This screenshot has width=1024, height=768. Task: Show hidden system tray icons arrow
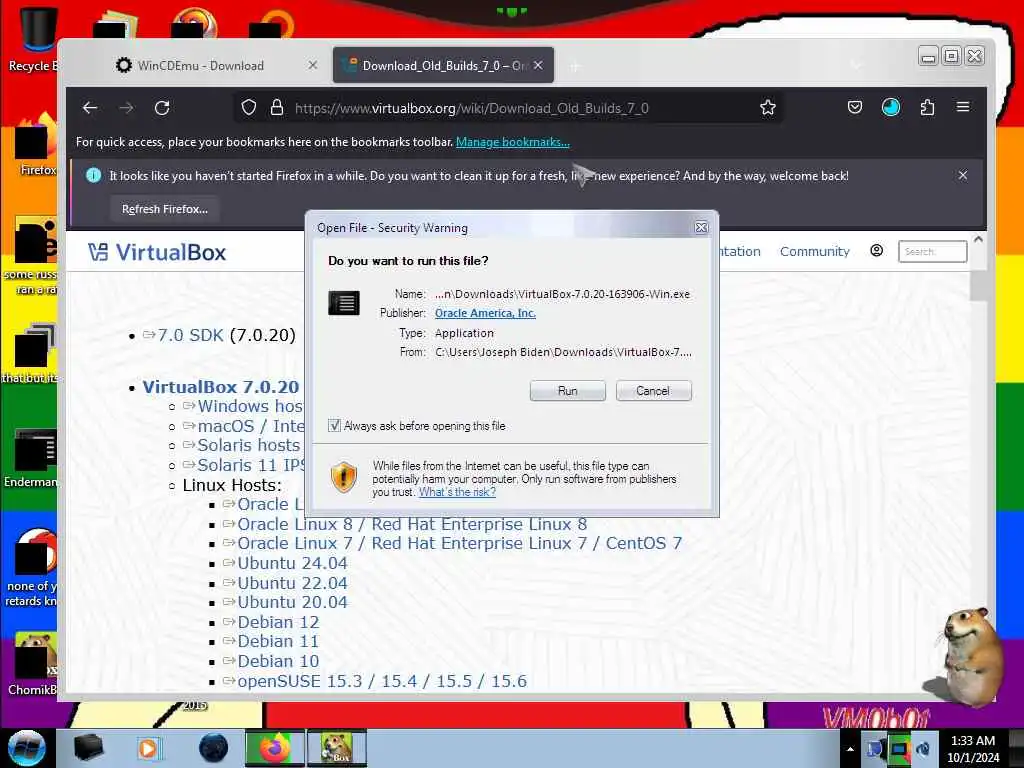pyautogui.click(x=850, y=749)
